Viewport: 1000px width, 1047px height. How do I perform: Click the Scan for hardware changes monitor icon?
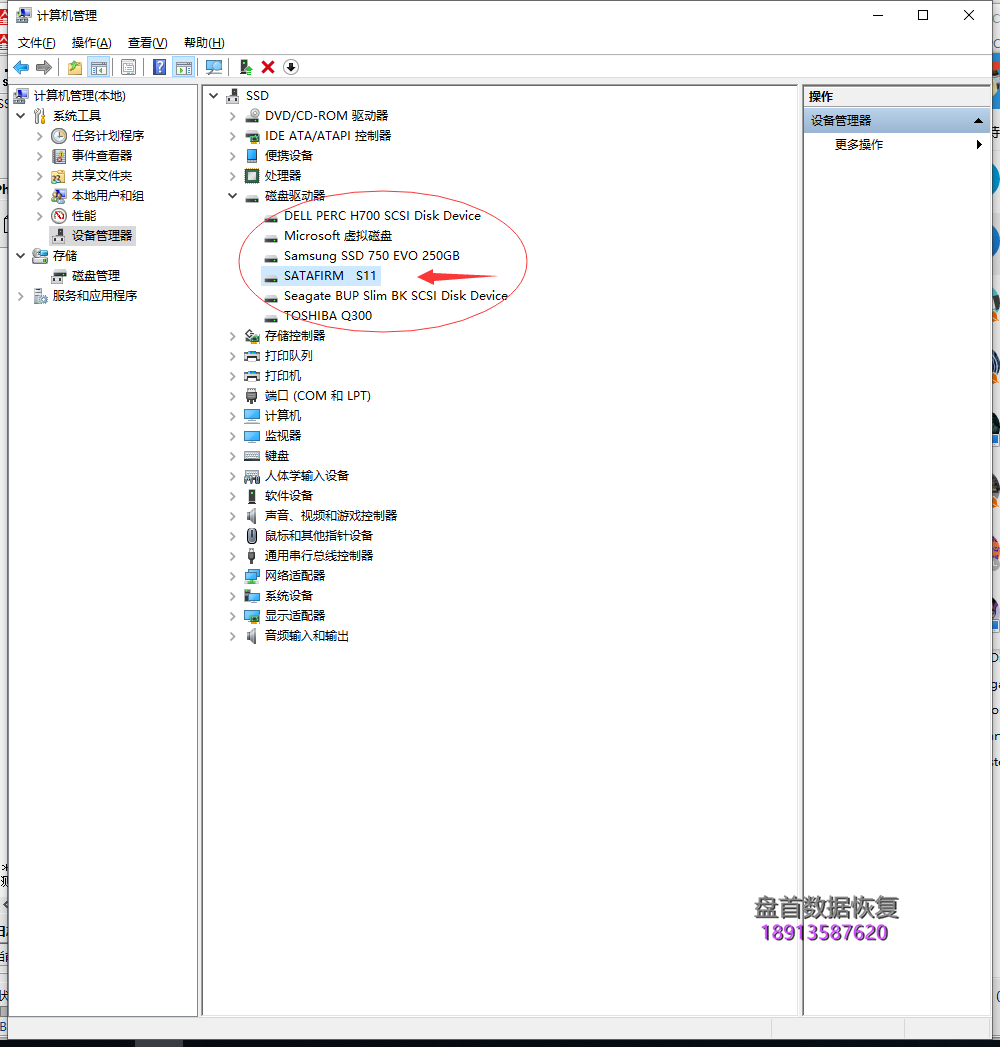pyautogui.click(x=214, y=67)
